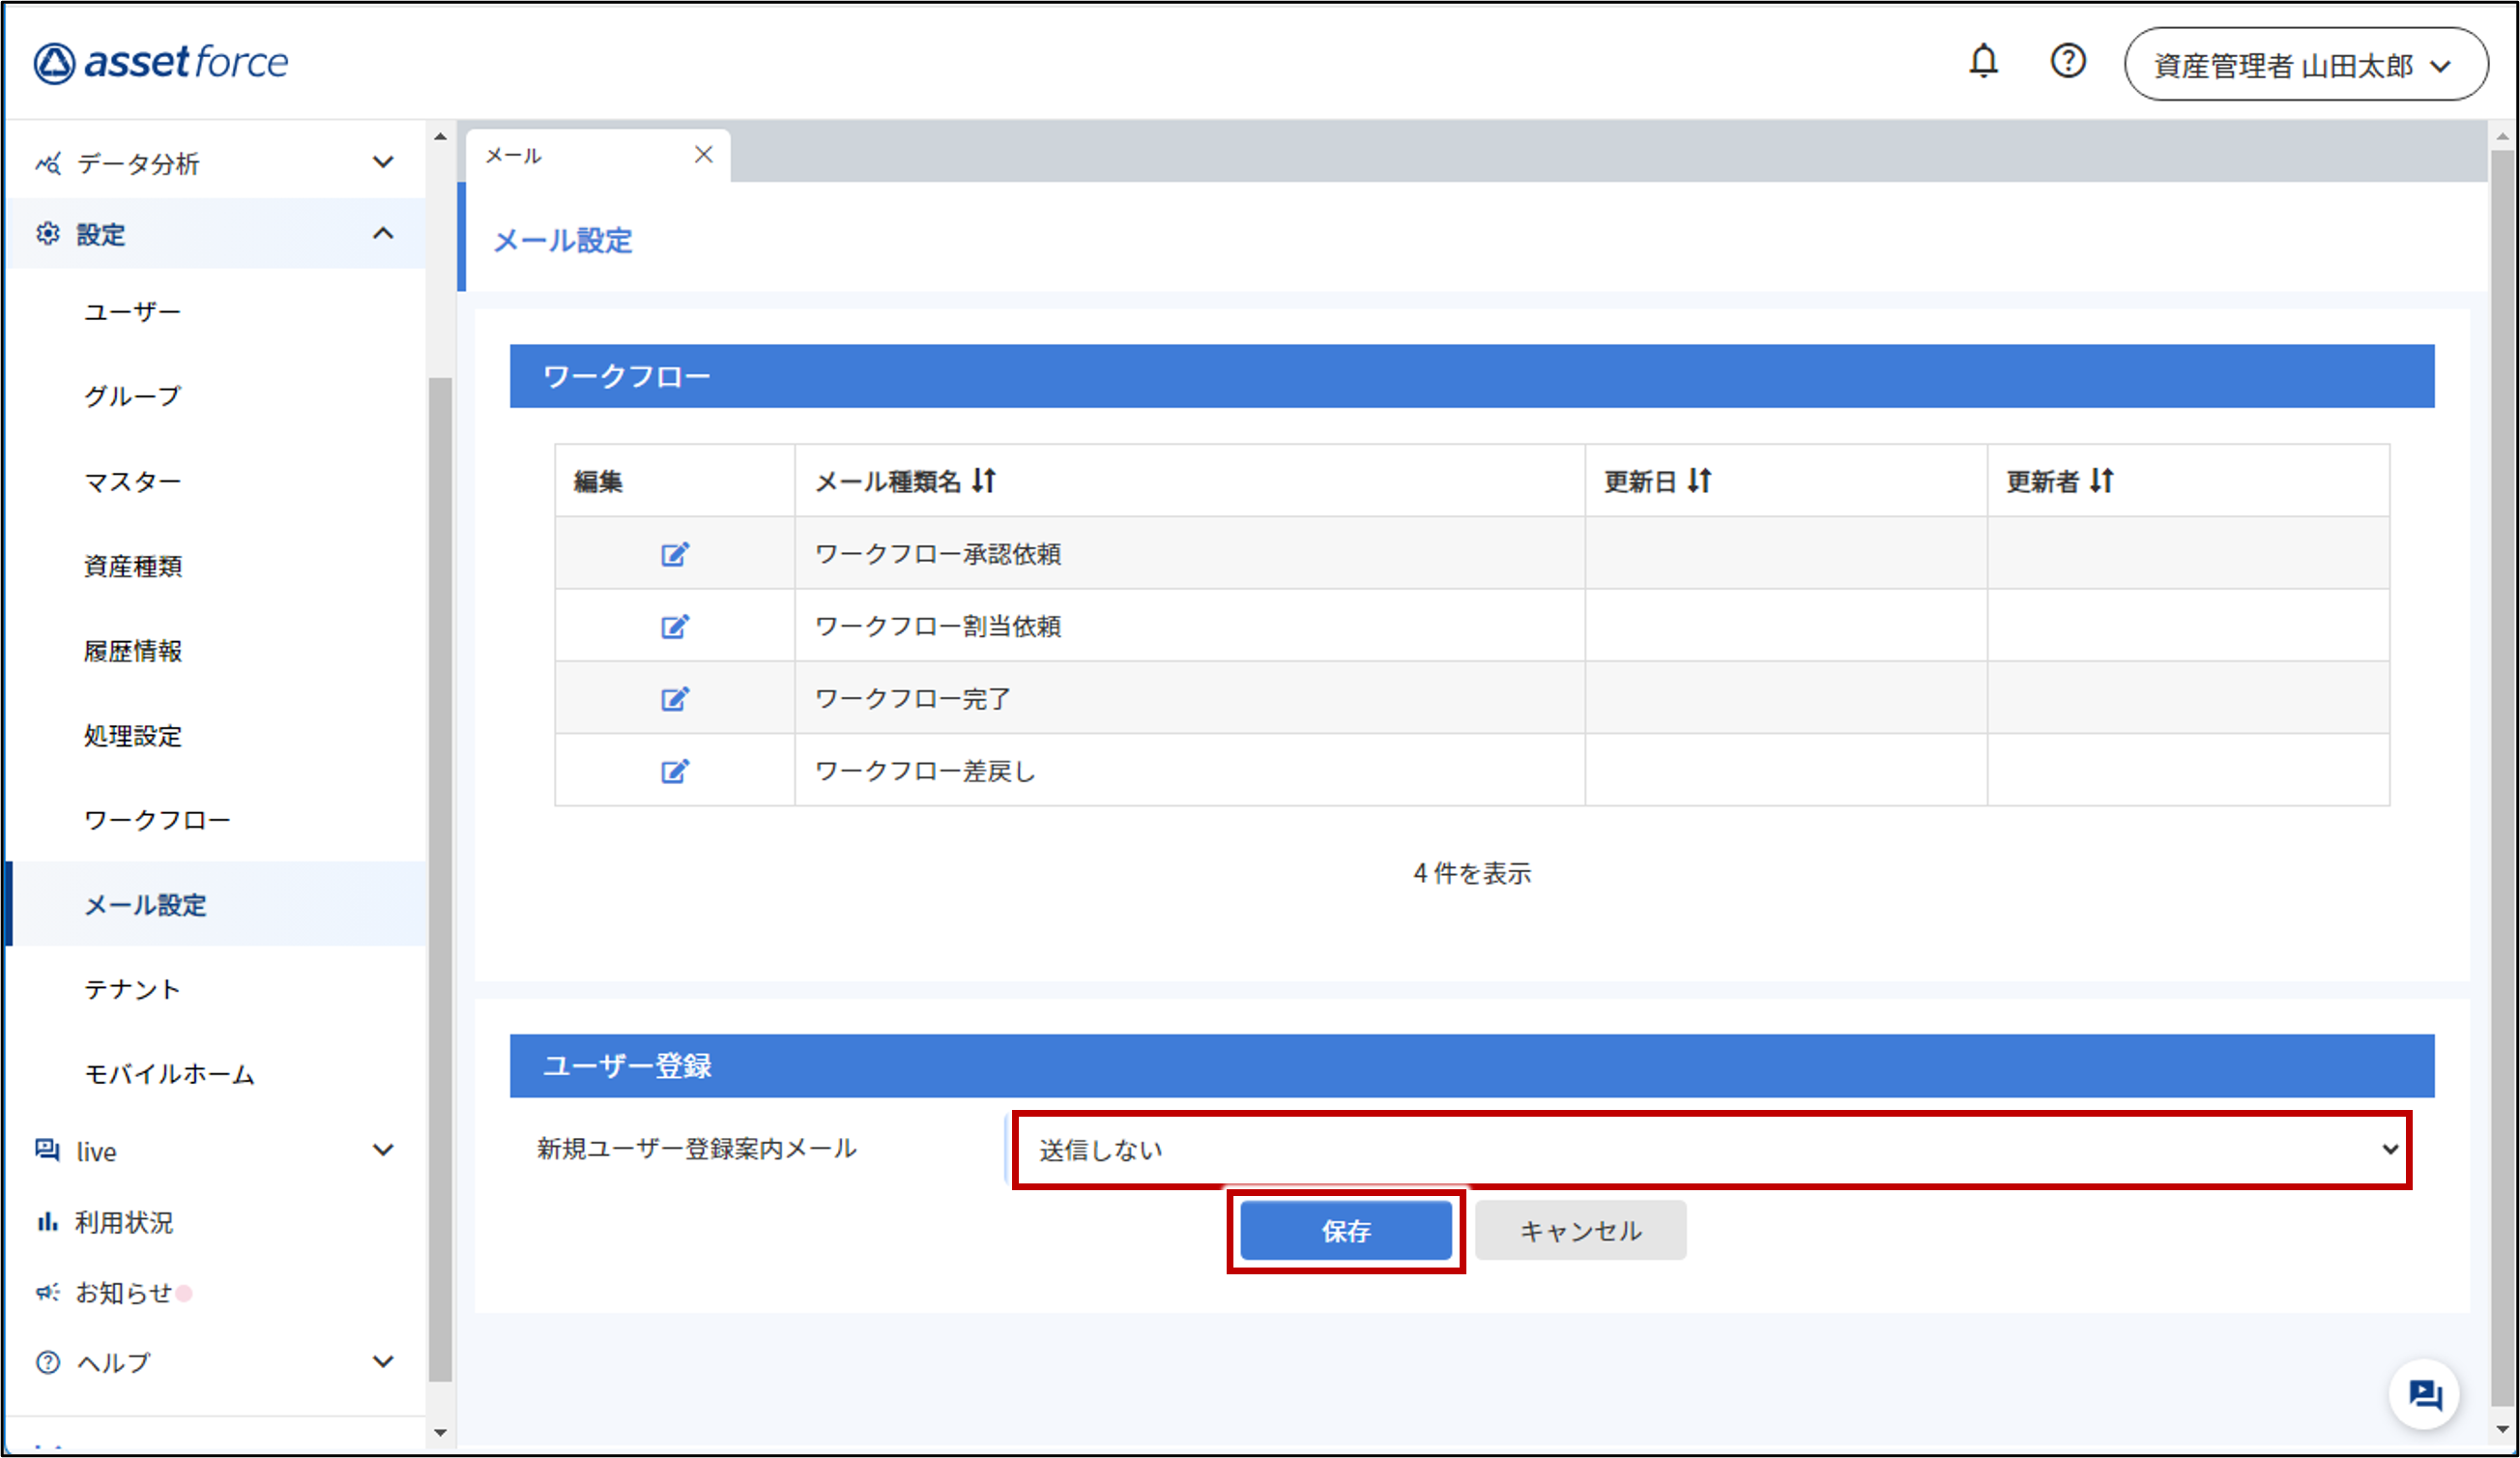Open 資産種類 in the settings menu
The width and height of the screenshot is (2520, 1458).
click(x=132, y=566)
